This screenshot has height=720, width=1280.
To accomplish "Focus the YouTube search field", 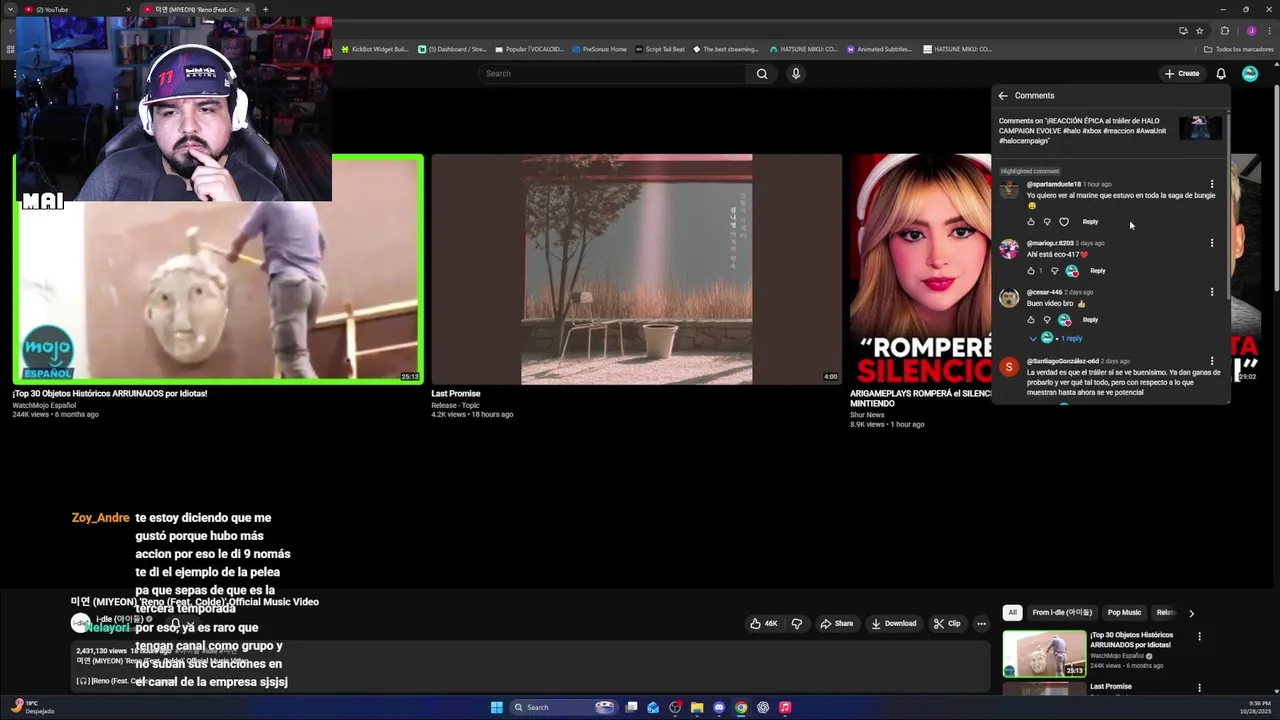I will 612,73.
